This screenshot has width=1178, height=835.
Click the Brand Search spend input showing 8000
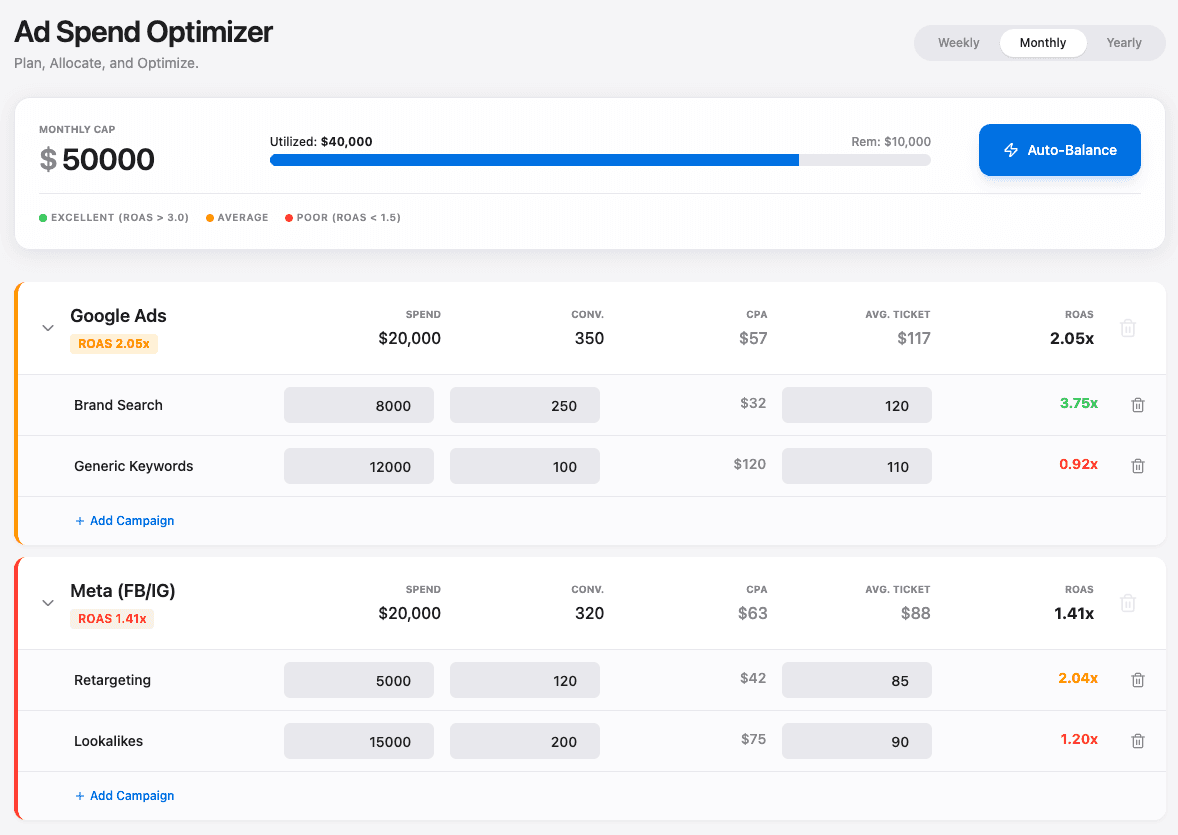pos(358,404)
